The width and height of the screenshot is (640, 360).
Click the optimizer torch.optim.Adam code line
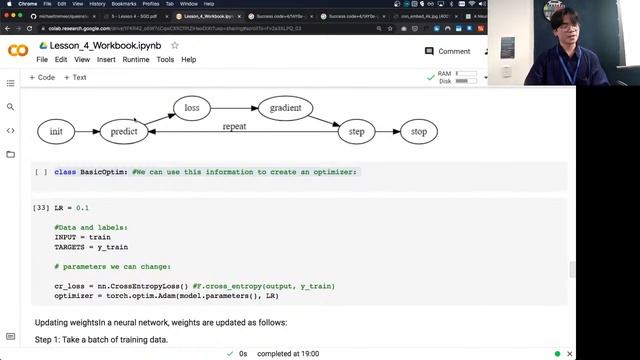167,296
